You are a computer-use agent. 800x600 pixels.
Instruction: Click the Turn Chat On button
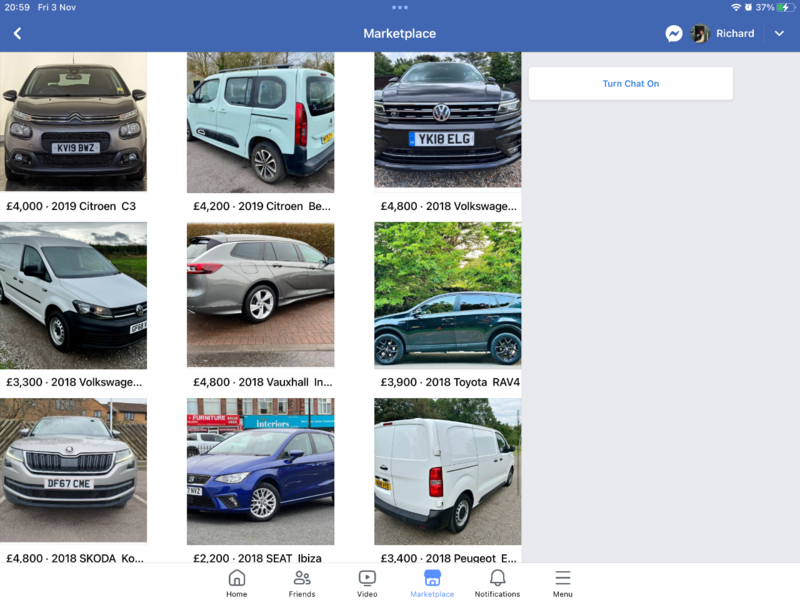(x=631, y=84)
